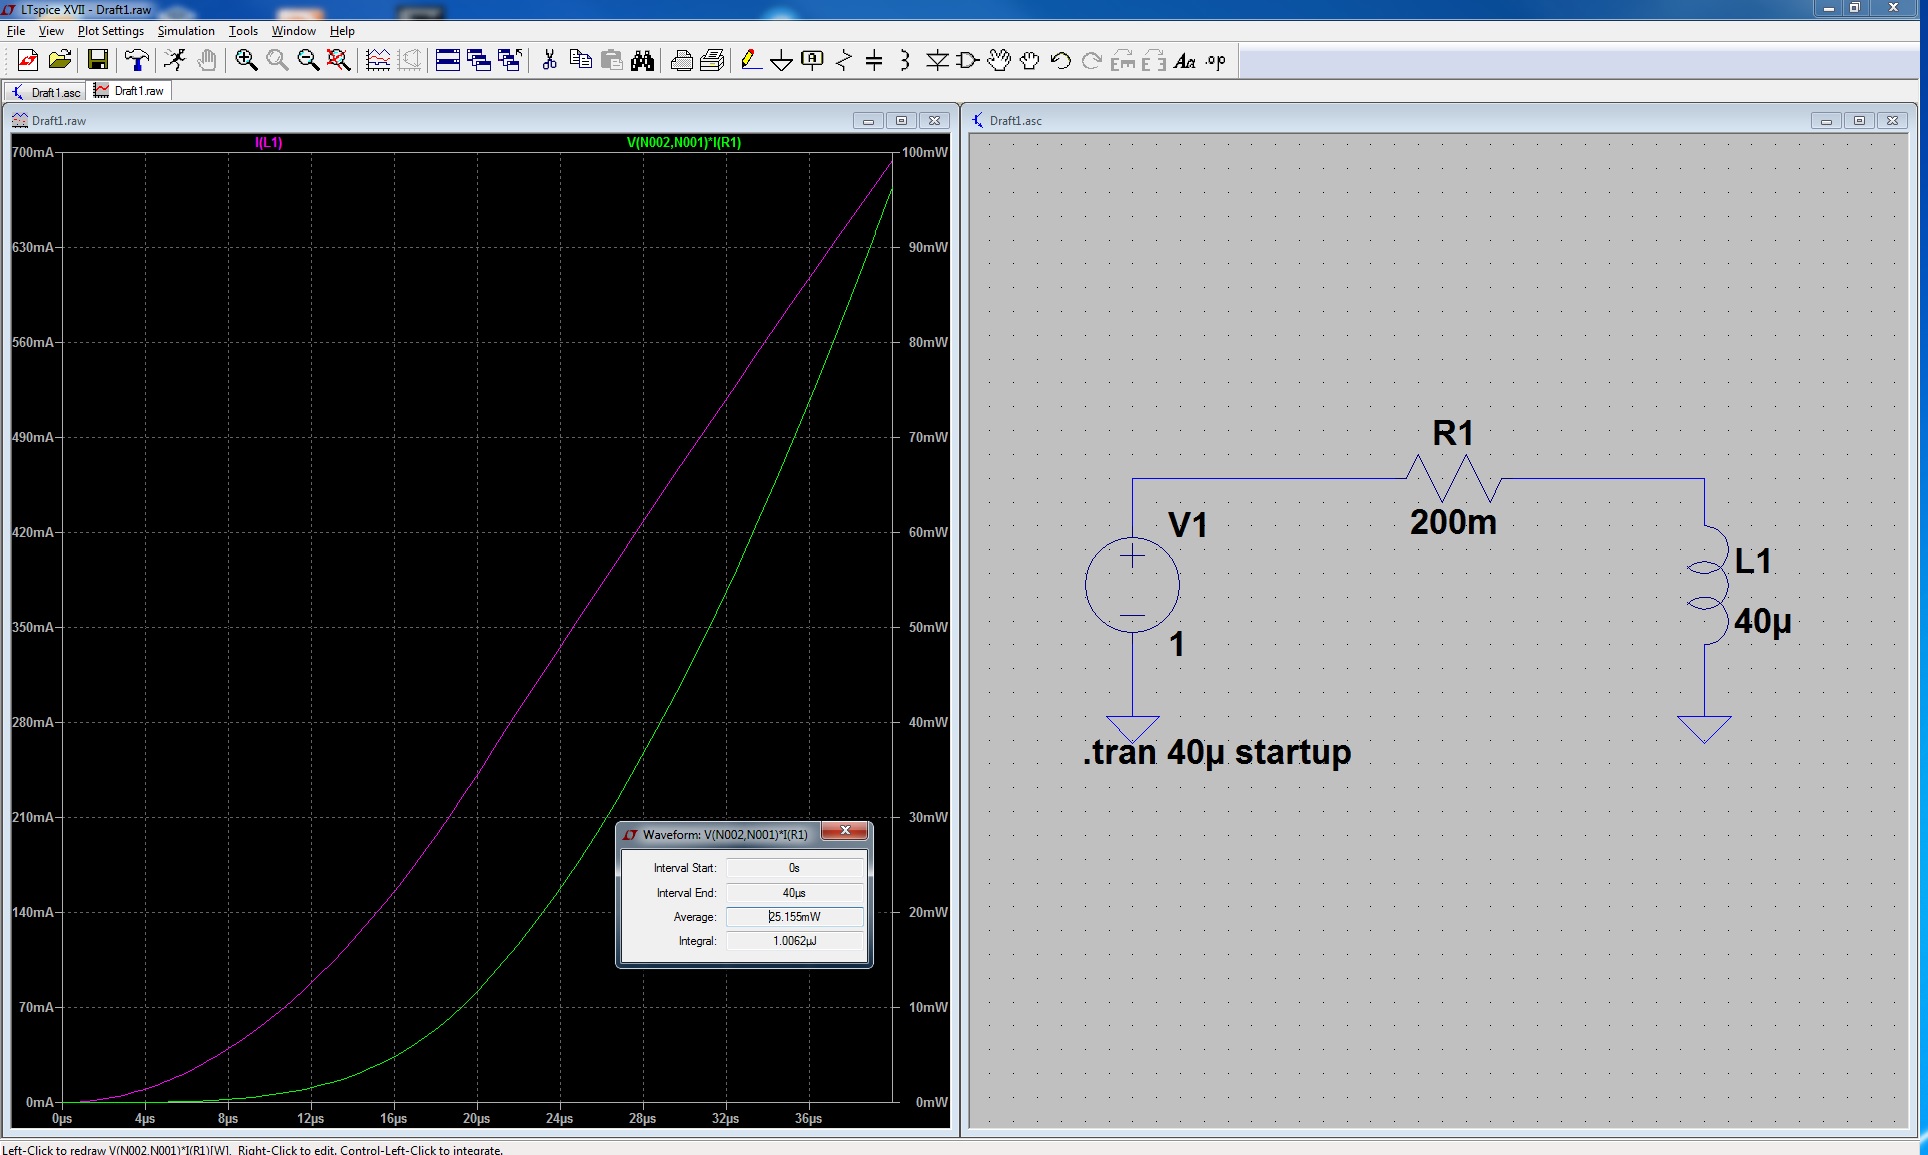The image size is (1928, 1155).
Task: Open the Help menu
Action: tap(342, 31)
